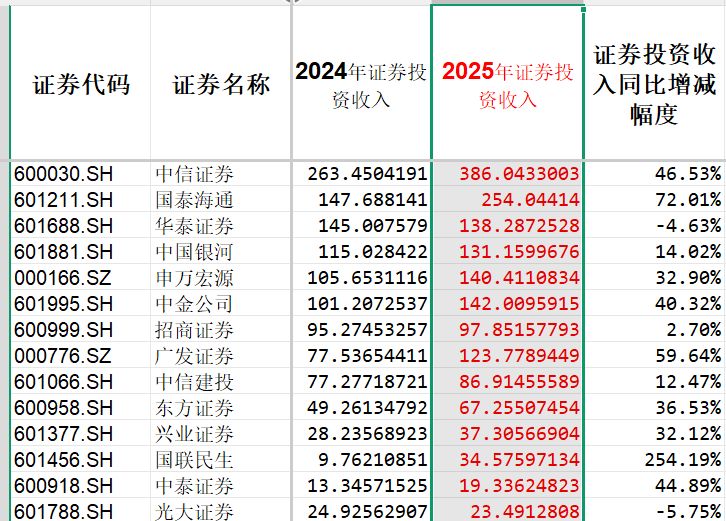The height and width of the screenshot is (521, 726).
Task: Click the value 95.27453257
Action: 367,330
